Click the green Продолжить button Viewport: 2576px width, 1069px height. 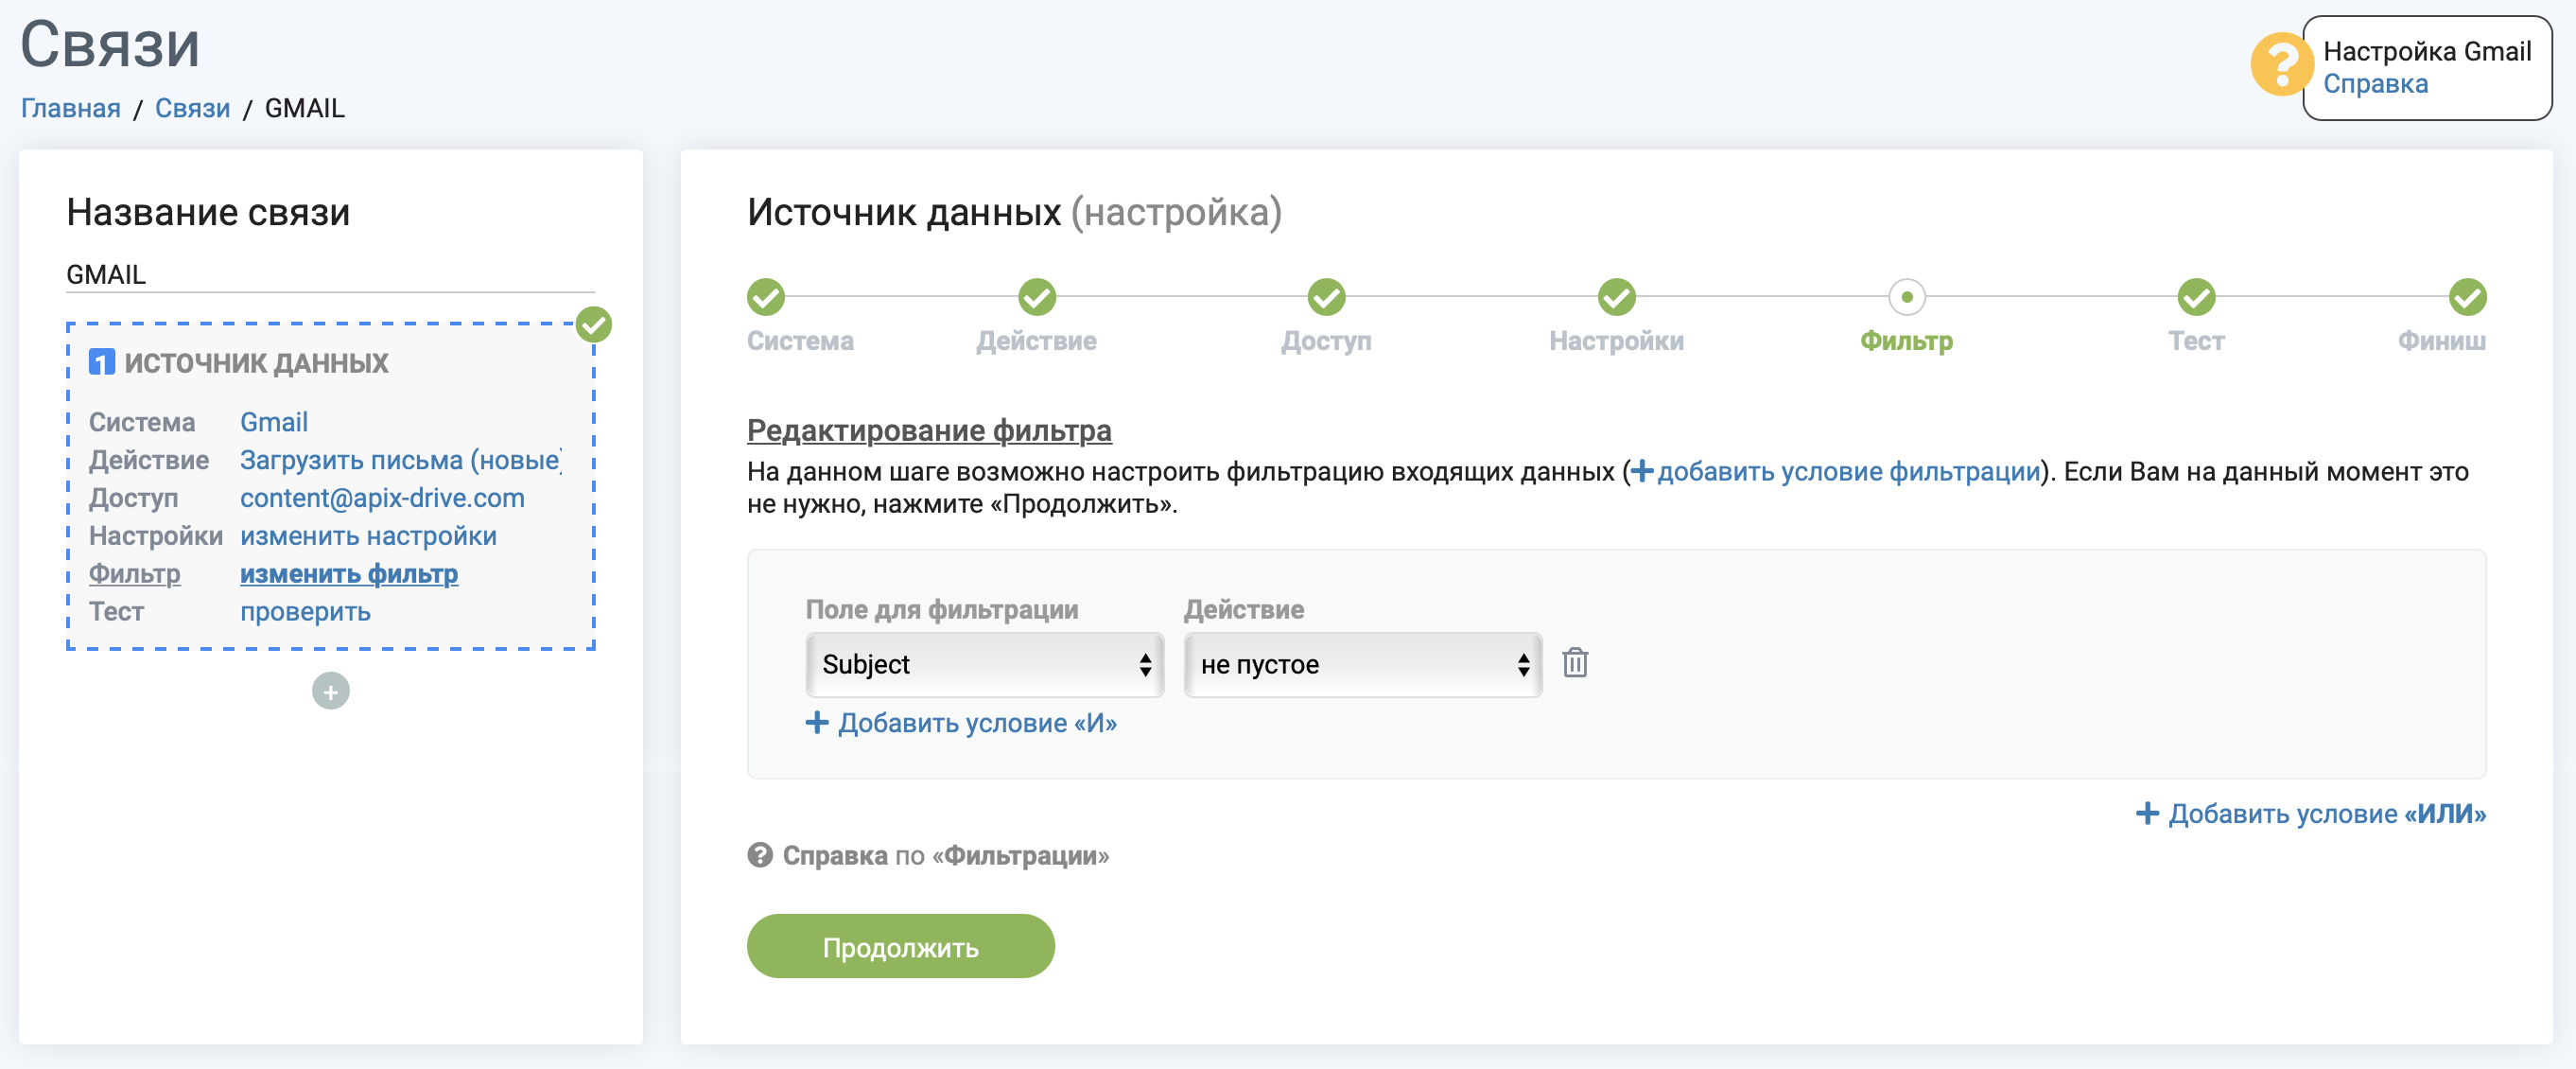pos(901,947)
